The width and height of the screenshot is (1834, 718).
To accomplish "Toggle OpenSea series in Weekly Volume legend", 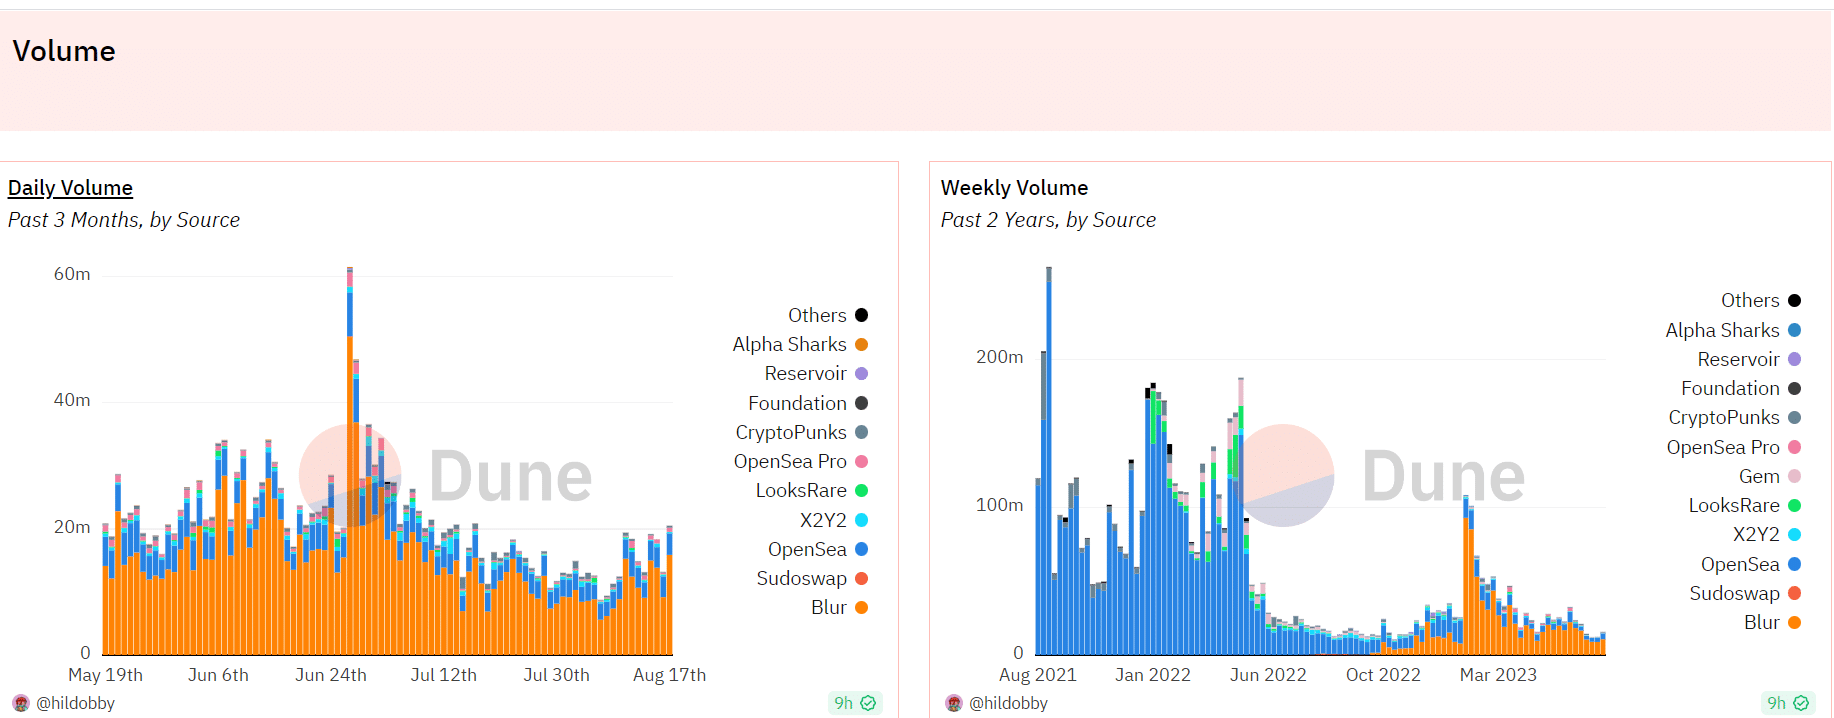I will pyautogui.click(x=1740, y=564).
